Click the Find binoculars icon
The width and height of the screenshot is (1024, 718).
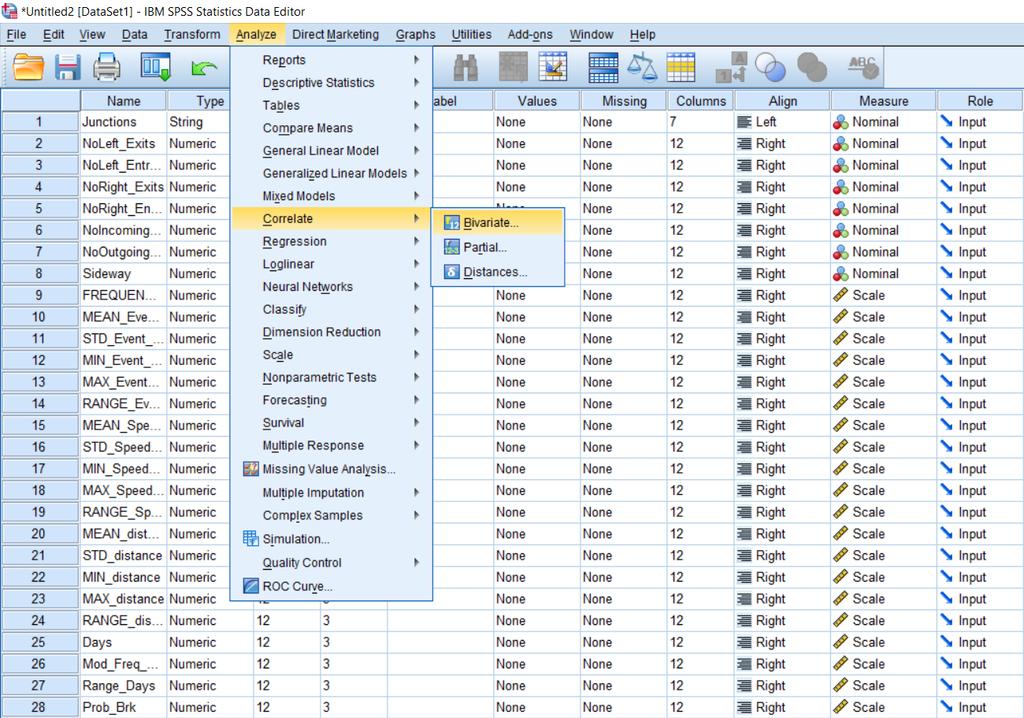466,68
